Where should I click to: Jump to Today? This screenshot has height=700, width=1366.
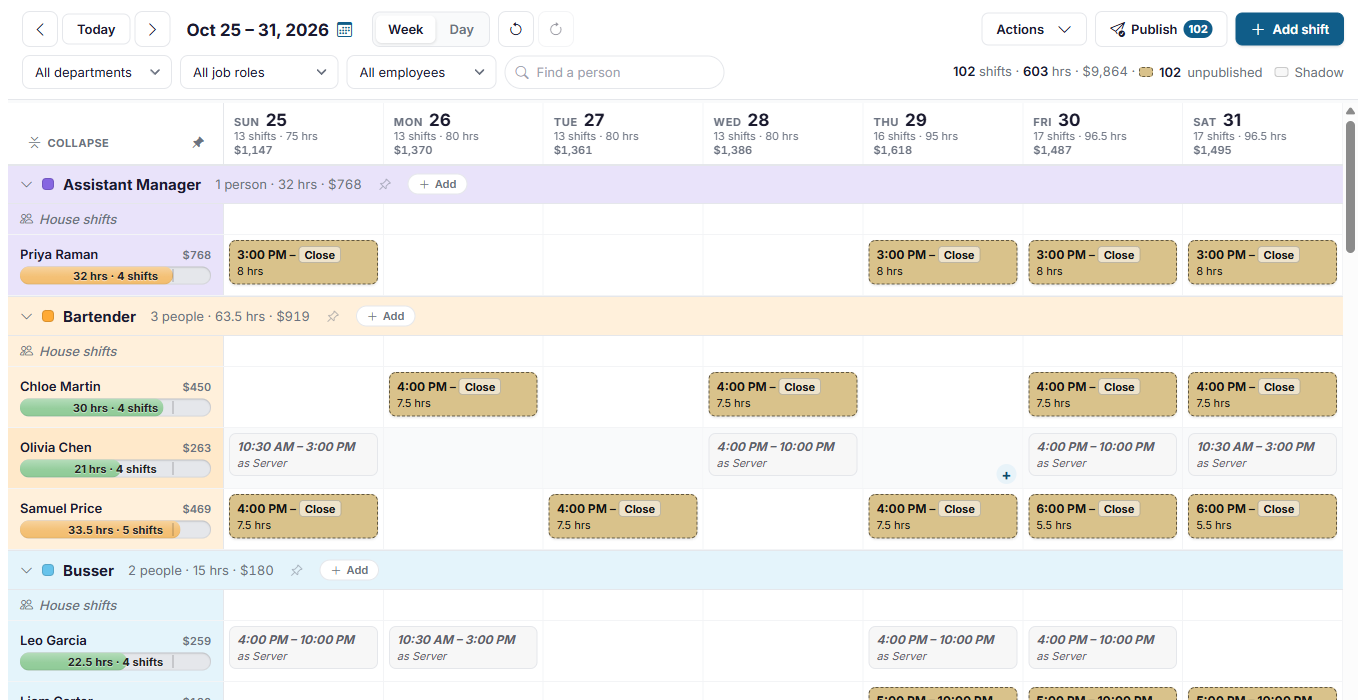coord(96,29)
